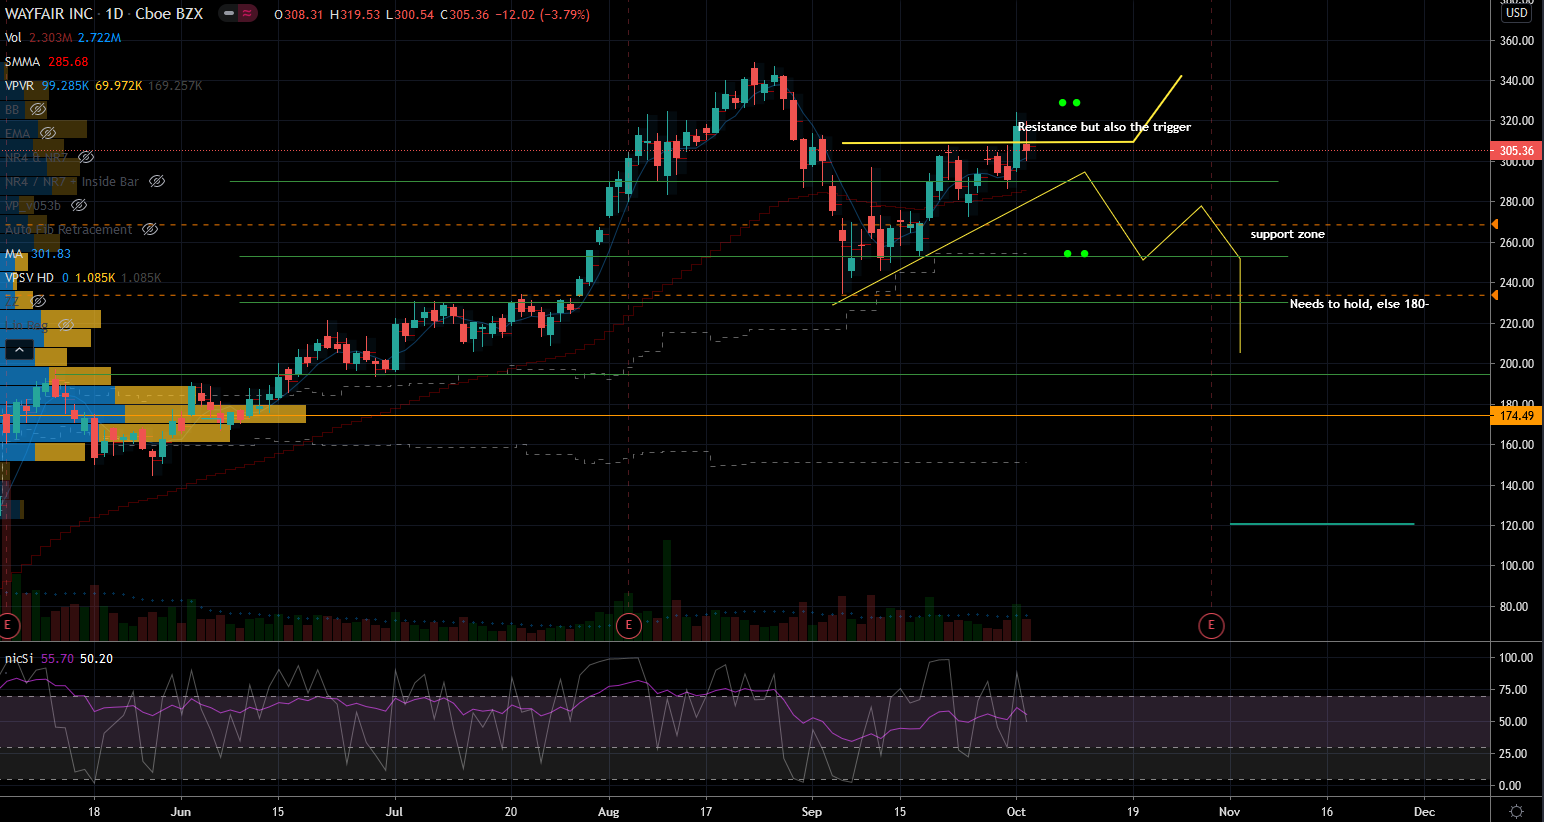Click the Aug label on the time axis
The height and width of the screenshot is (822, 1544).
coord(608,811)
